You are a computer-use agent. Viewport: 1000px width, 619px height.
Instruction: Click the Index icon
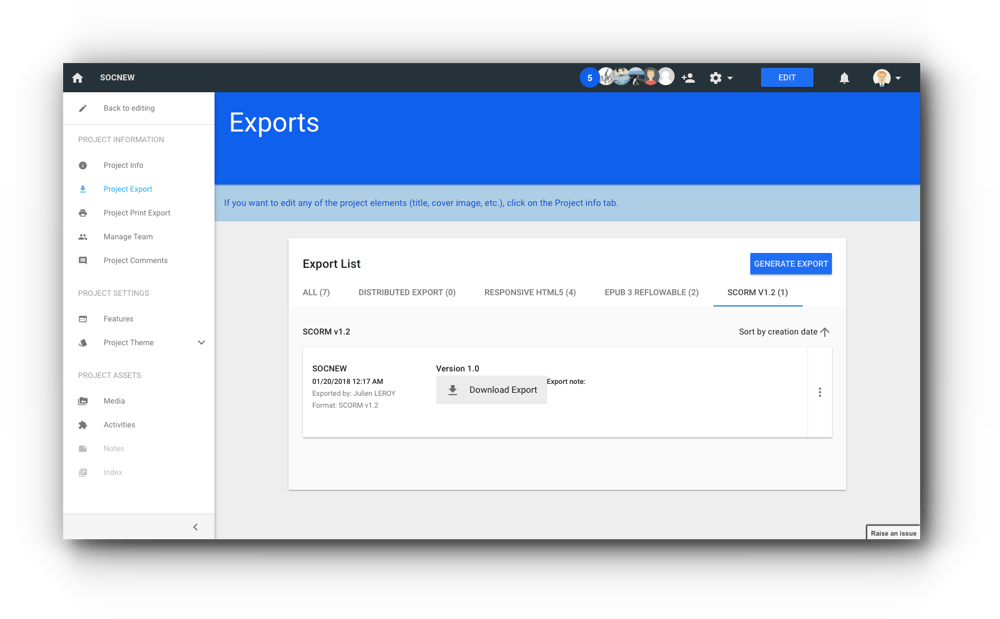83,472
